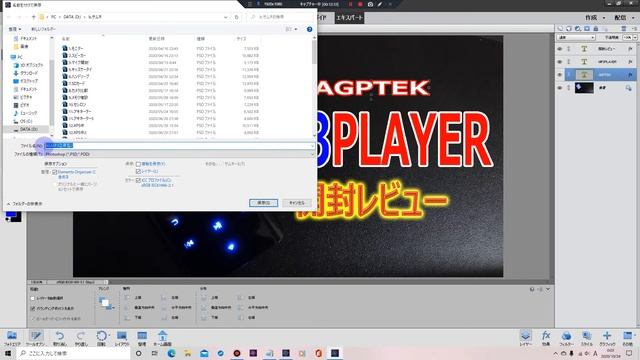Open the view options dropdown in dialog
640x360 pixels.
pos(296,29)
